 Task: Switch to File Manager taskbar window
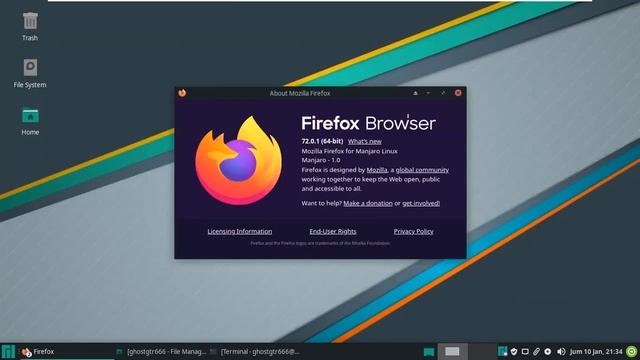coord(161,351)
